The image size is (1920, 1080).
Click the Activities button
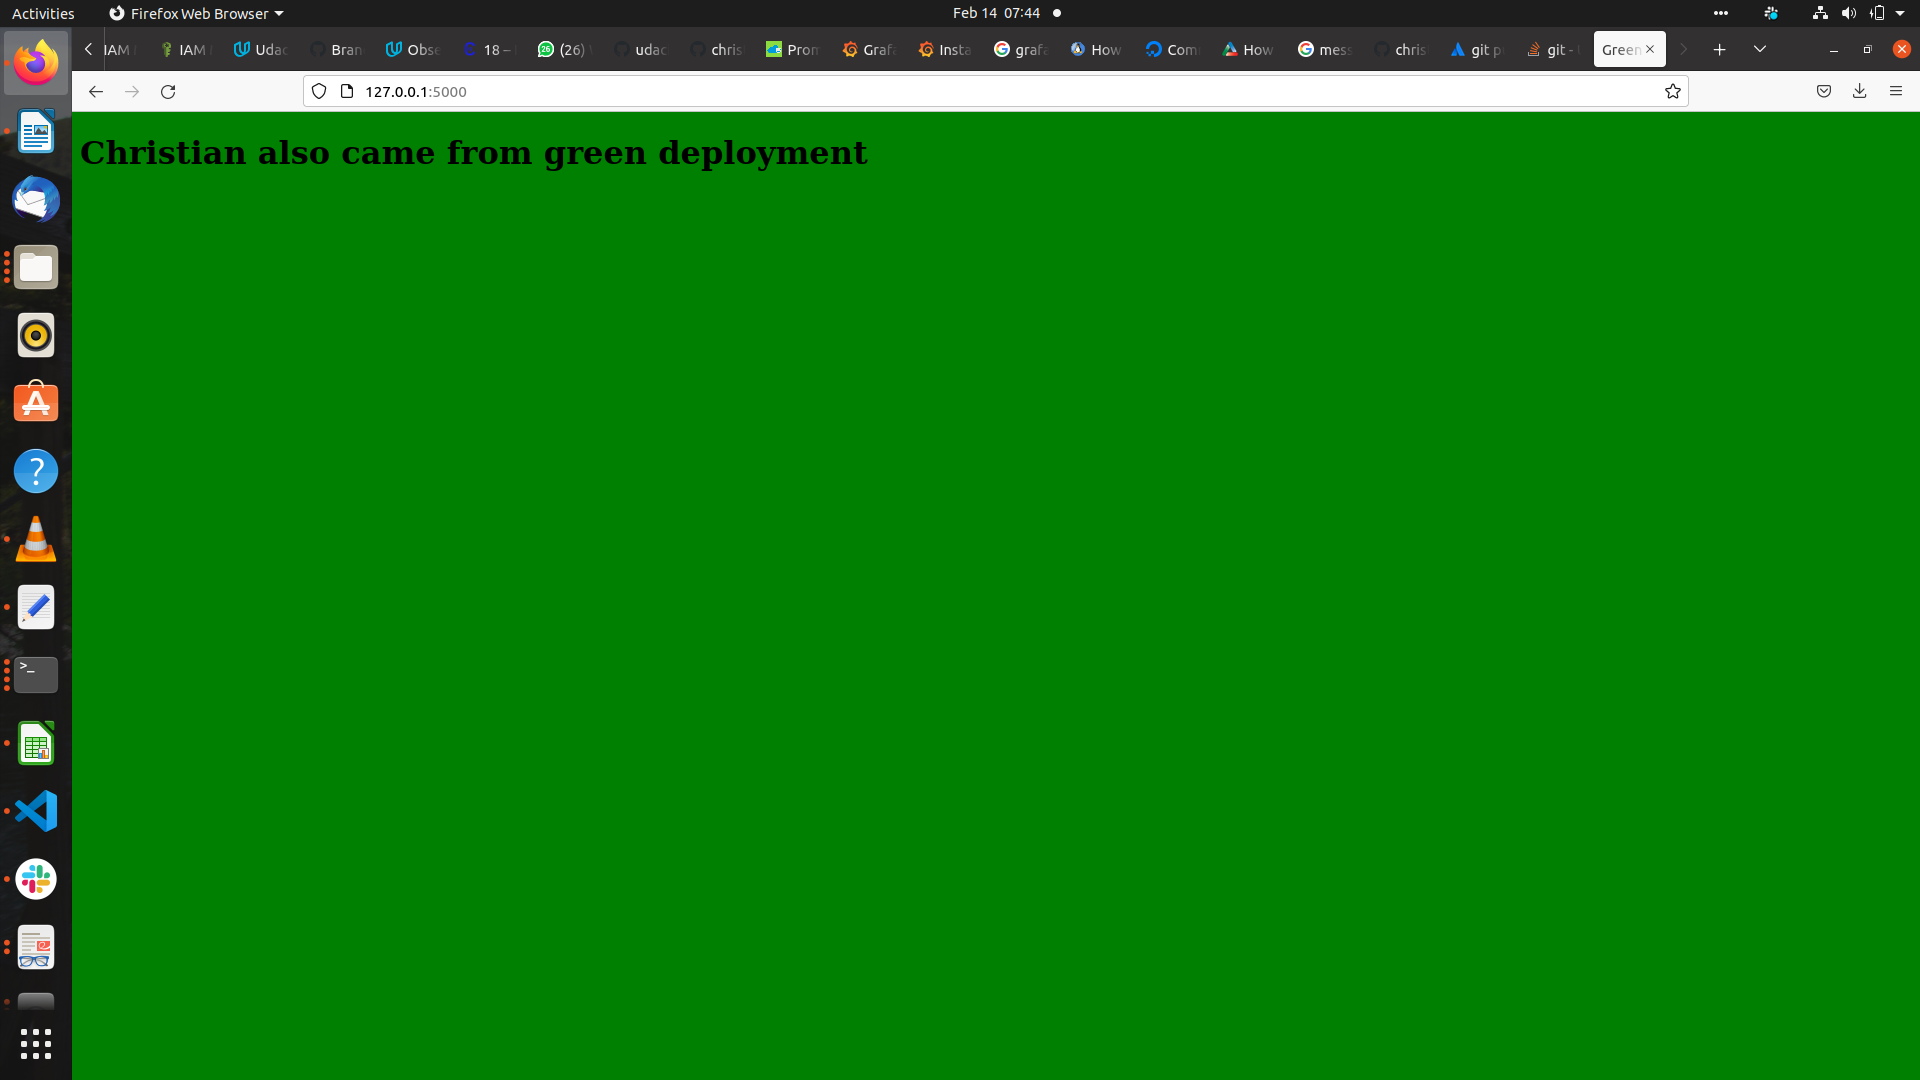point(43,13)
